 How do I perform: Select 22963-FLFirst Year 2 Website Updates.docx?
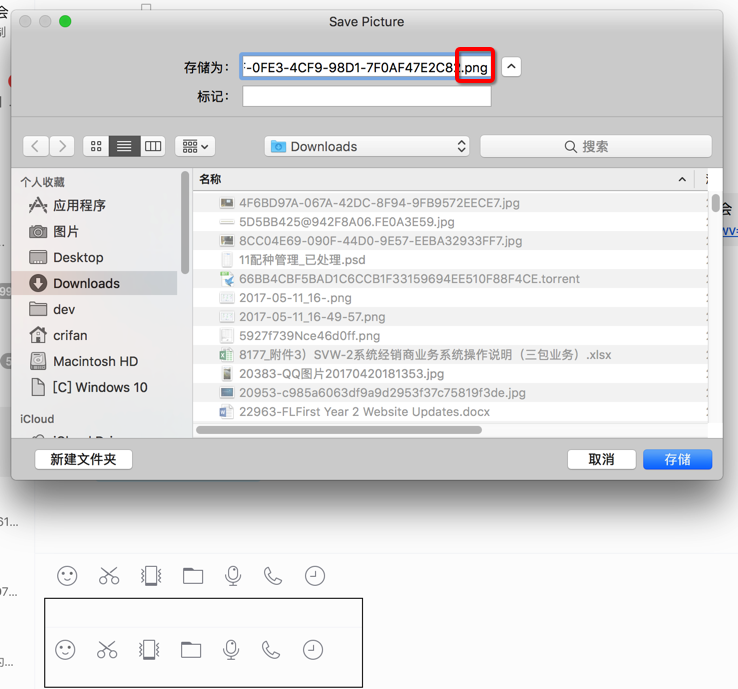pyautogui.click(x=450, y=412)
